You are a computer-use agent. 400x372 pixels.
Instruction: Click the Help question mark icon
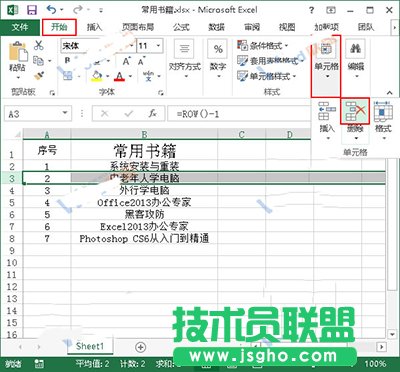pos(311,10)
